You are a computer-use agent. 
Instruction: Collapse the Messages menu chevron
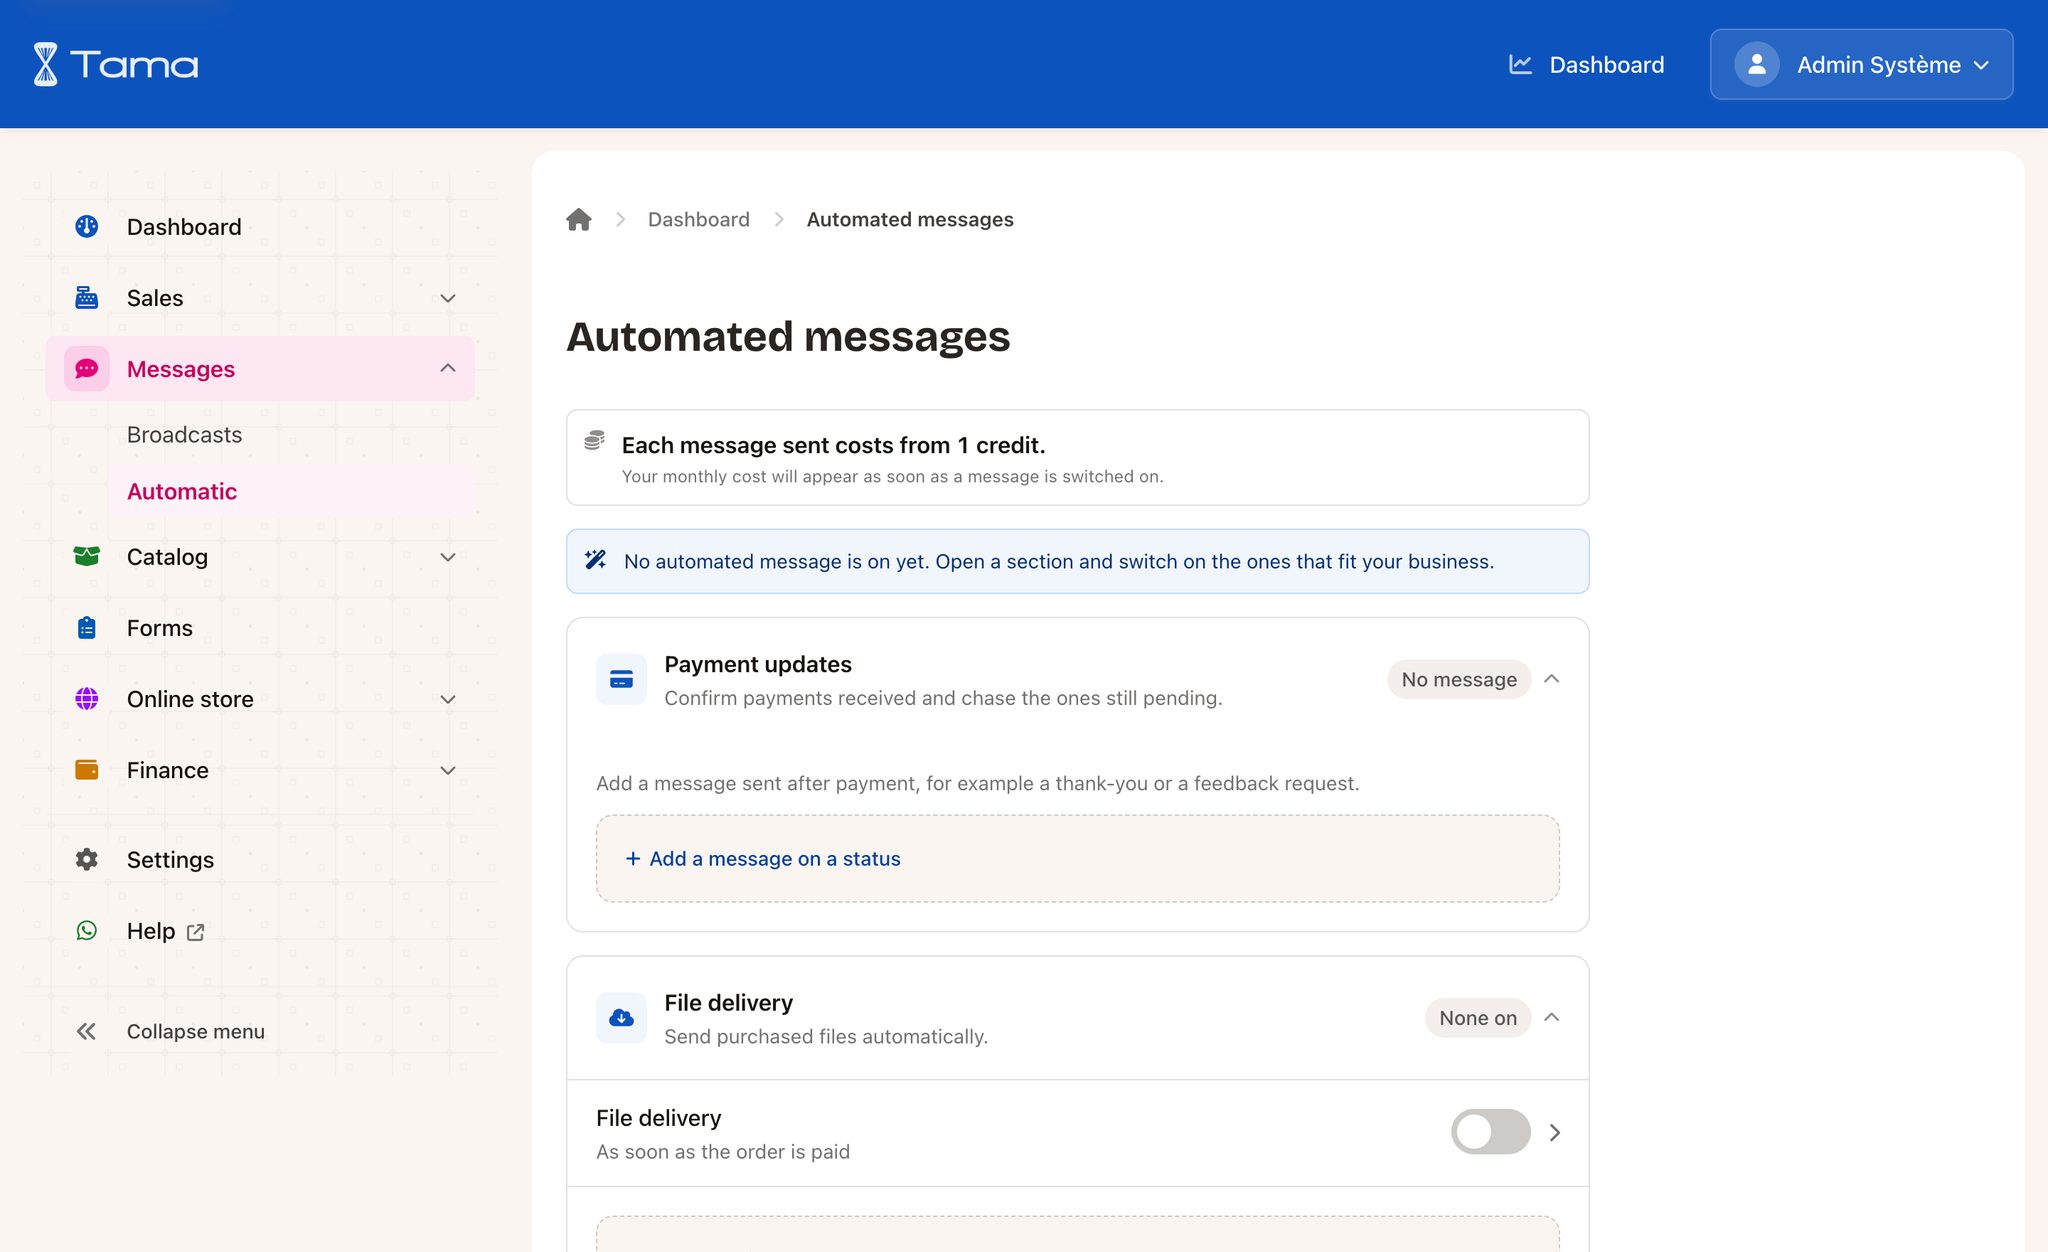(x=448, y=369)
